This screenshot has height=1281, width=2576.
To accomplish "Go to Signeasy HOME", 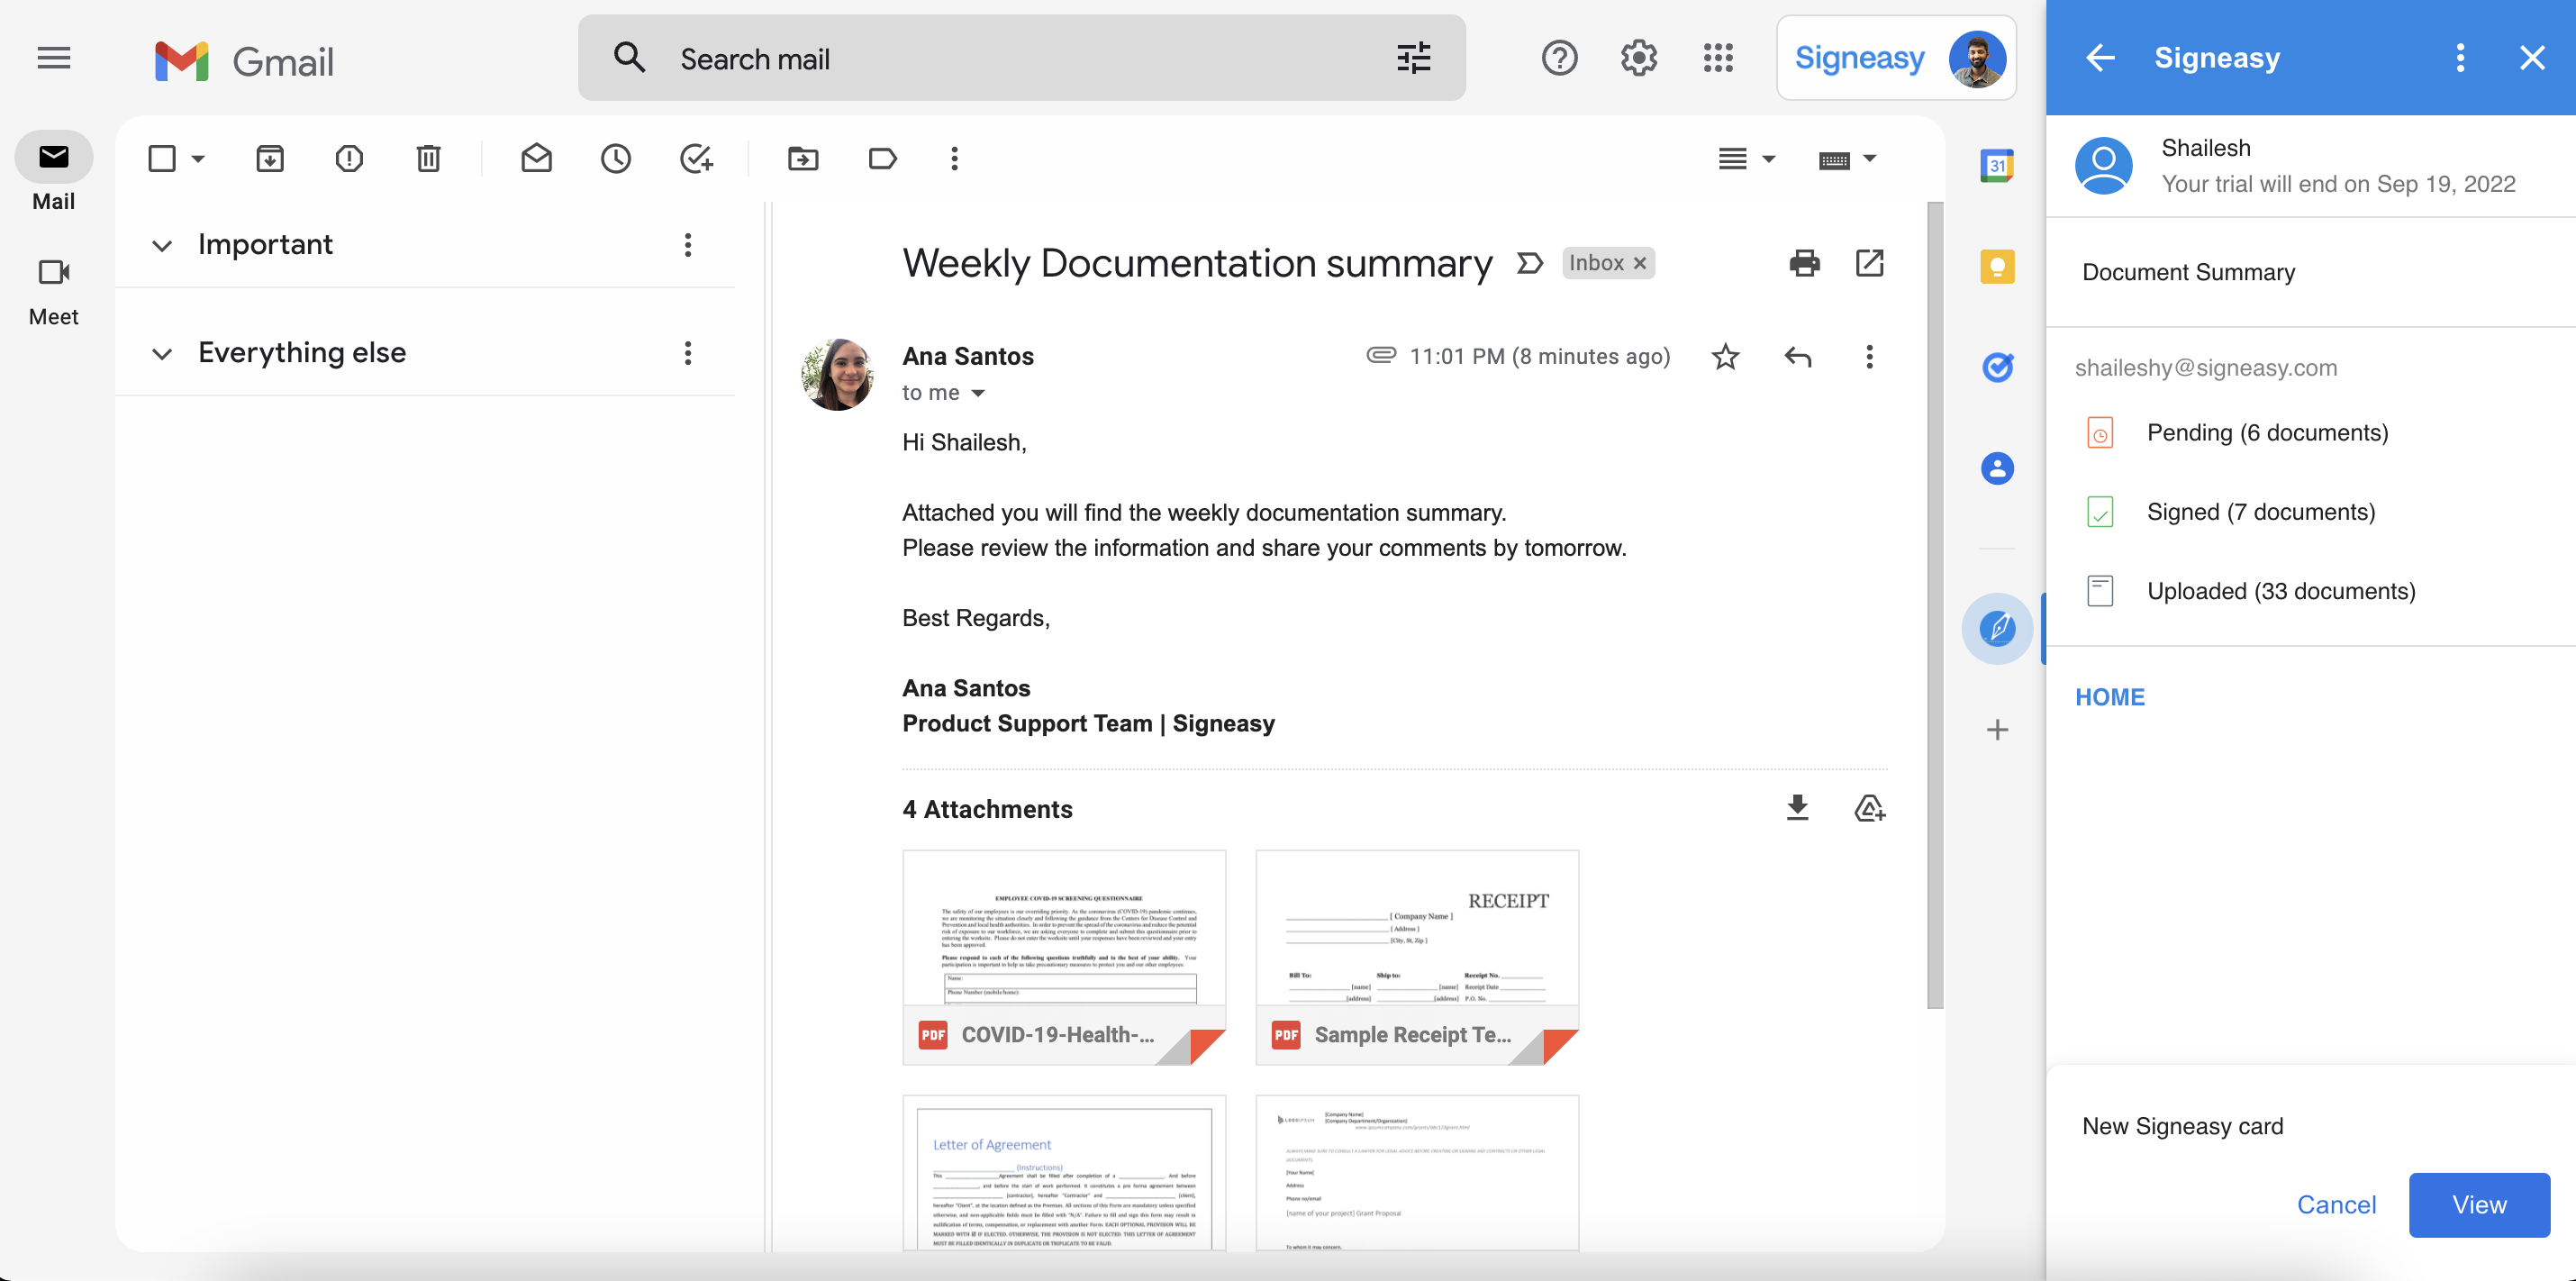I will (2110, 697).
